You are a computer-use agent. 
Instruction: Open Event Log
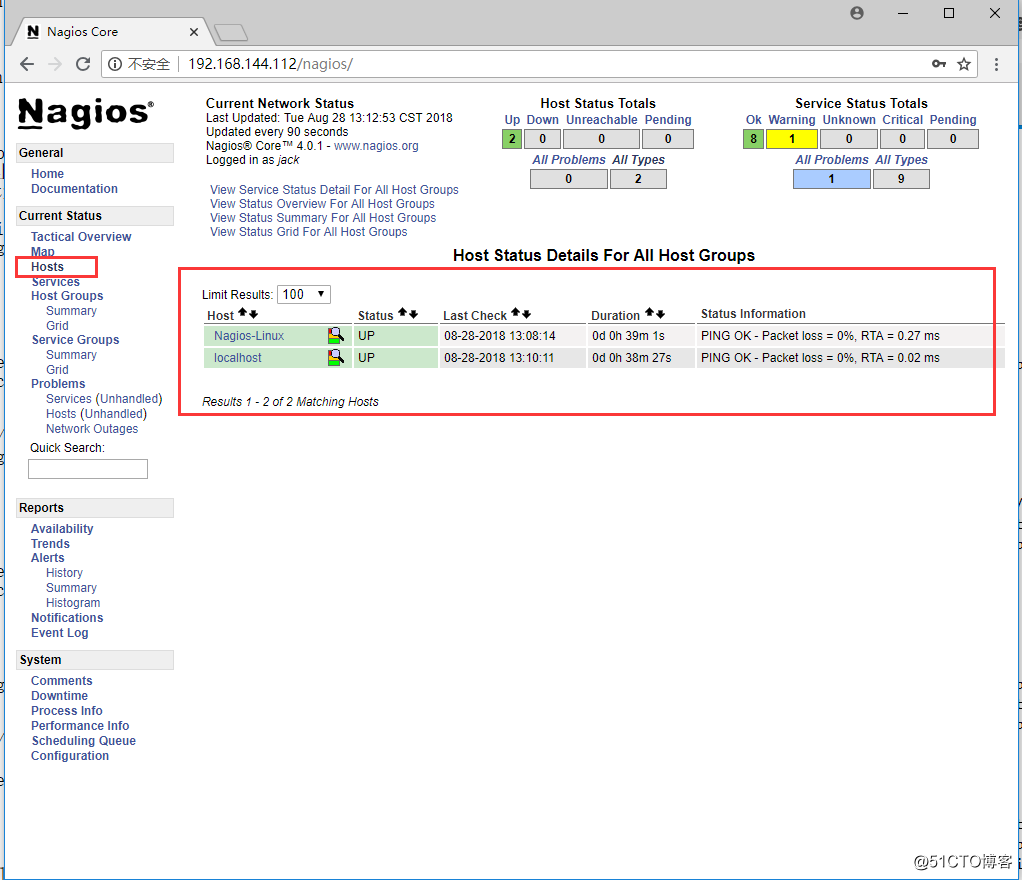coord(59,633)
